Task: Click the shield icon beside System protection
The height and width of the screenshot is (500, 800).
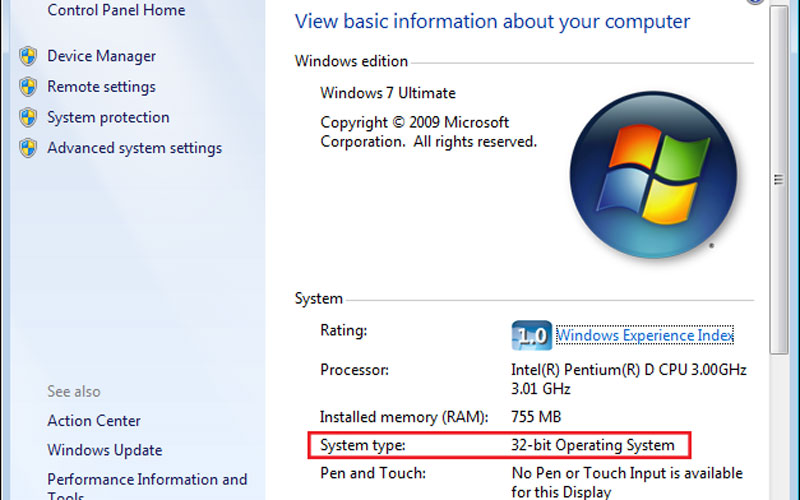Action: (x=28, y=117)
